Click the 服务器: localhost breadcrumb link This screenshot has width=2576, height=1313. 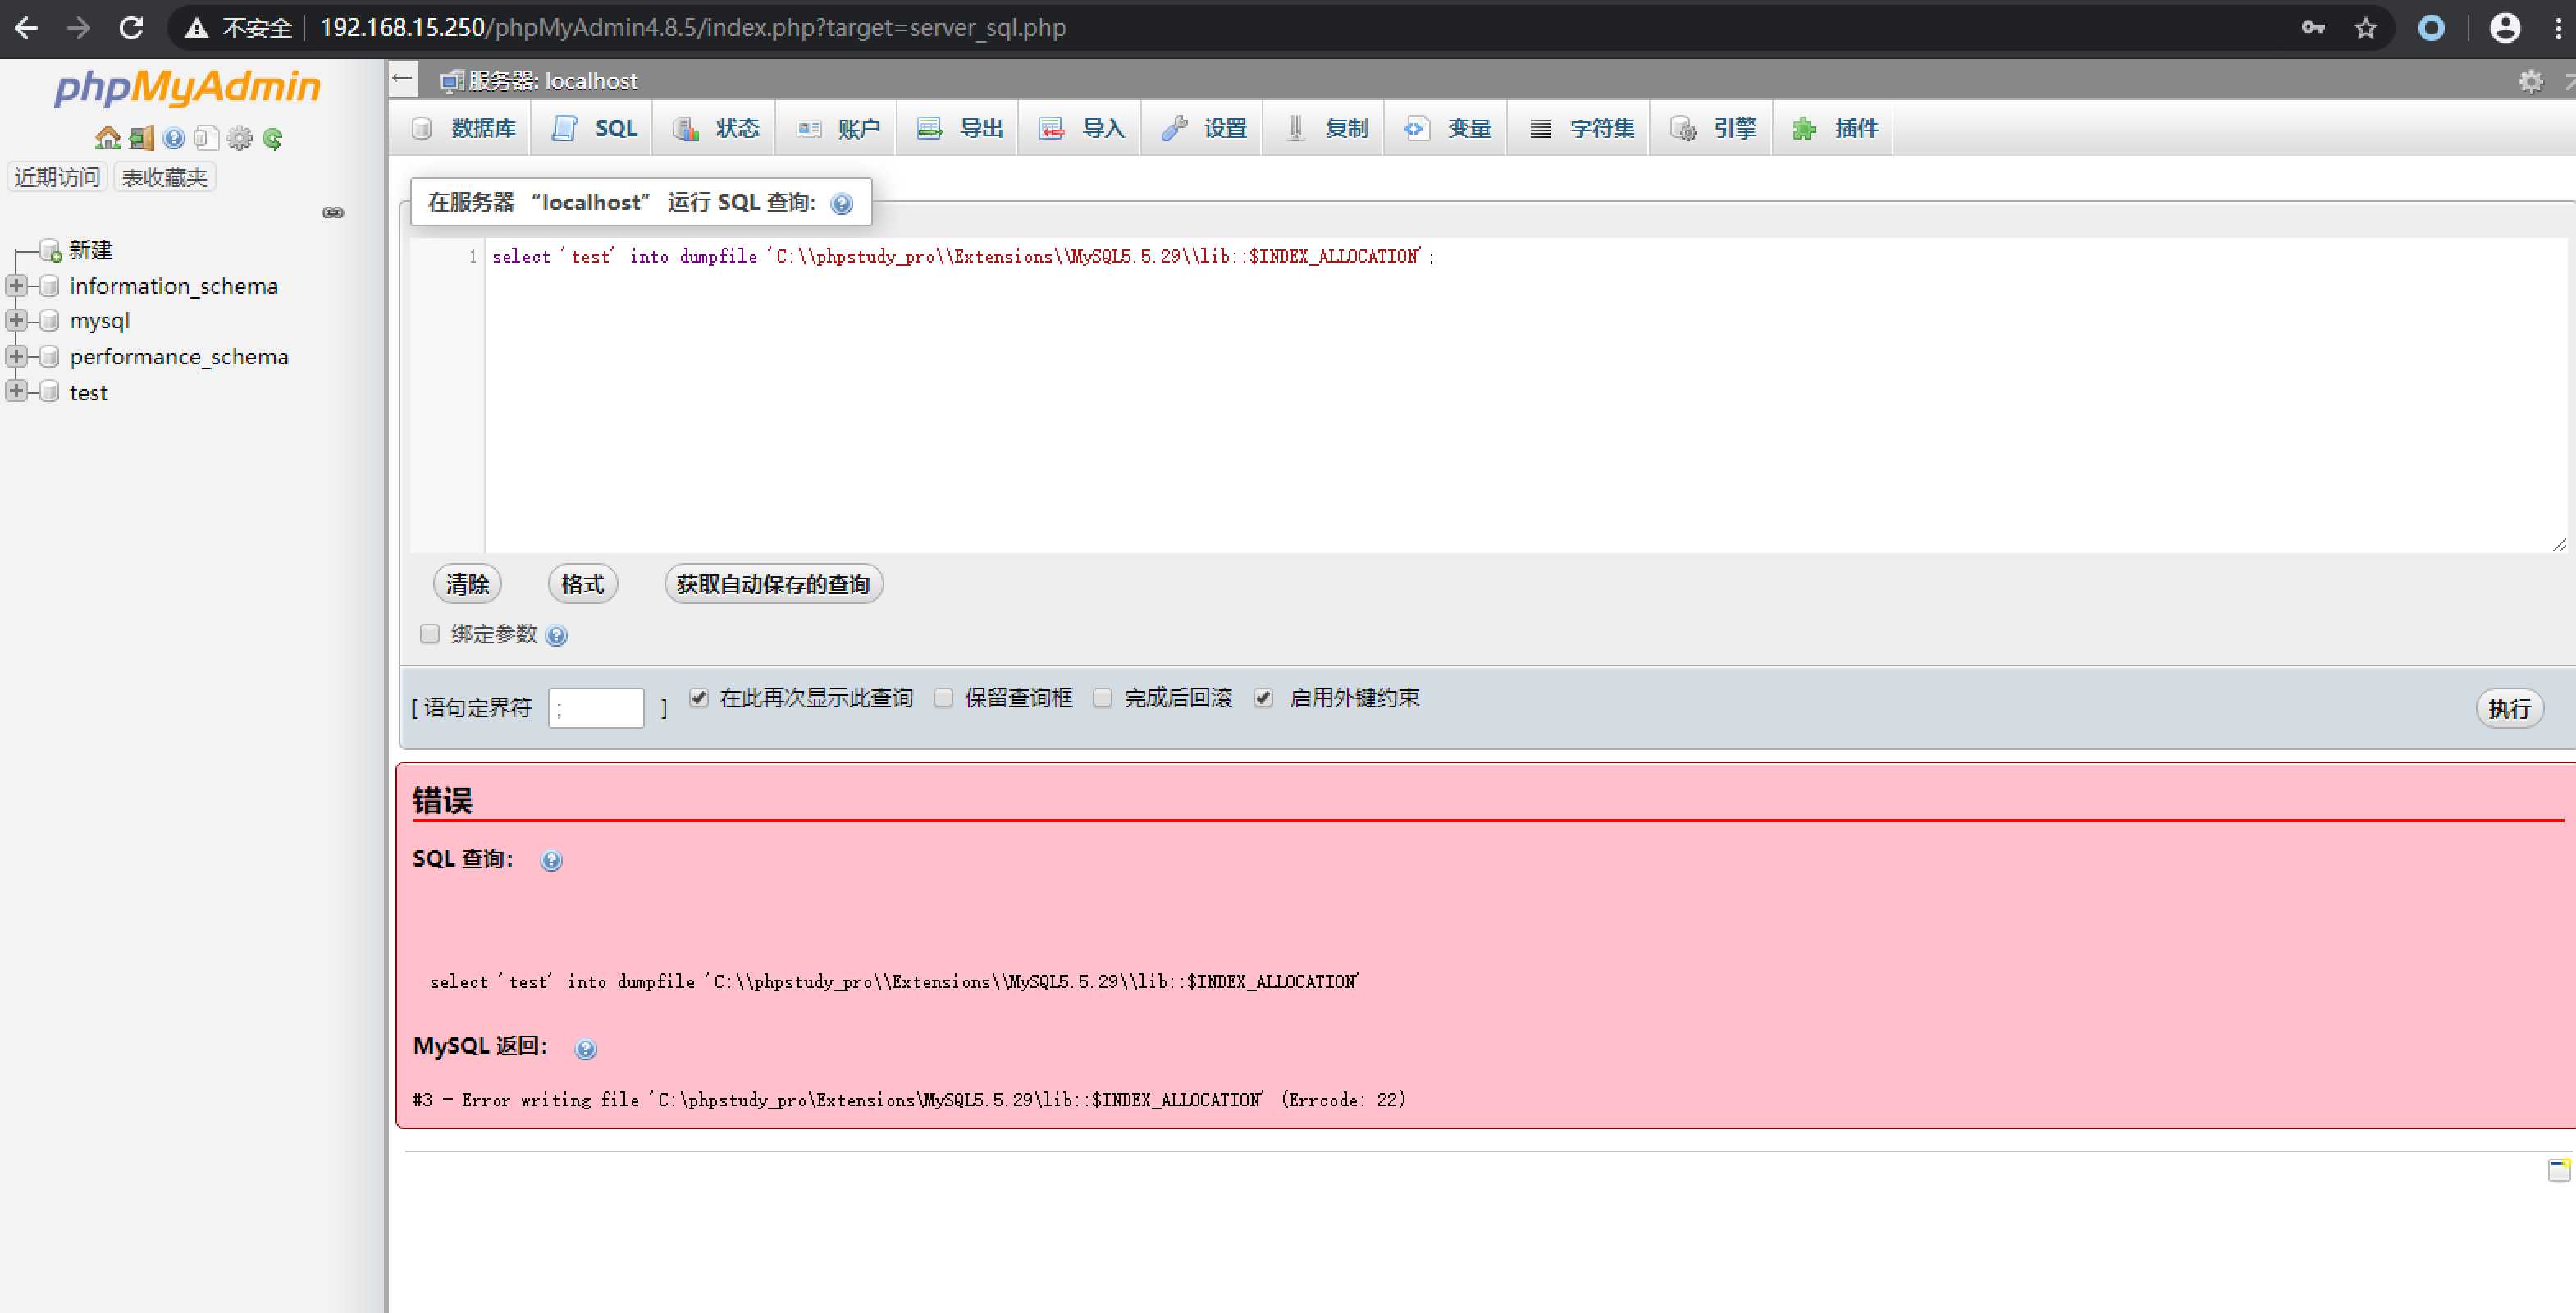point(553,81)
